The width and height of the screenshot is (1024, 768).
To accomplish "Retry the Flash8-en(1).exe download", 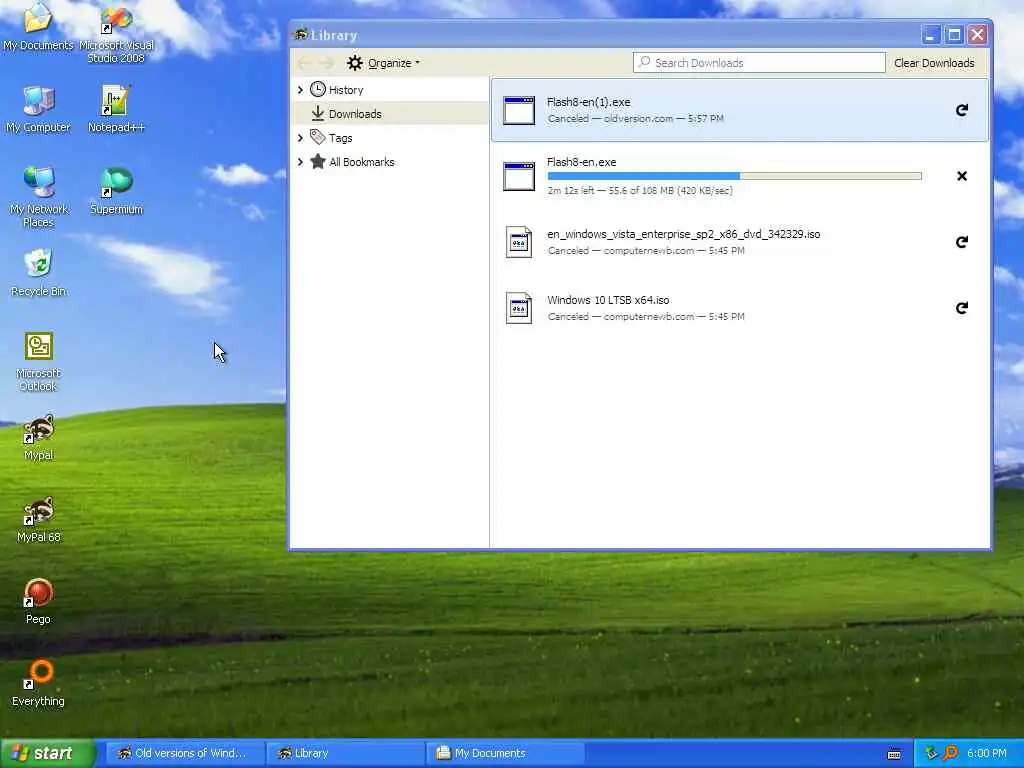I will [x=961, y=110].
